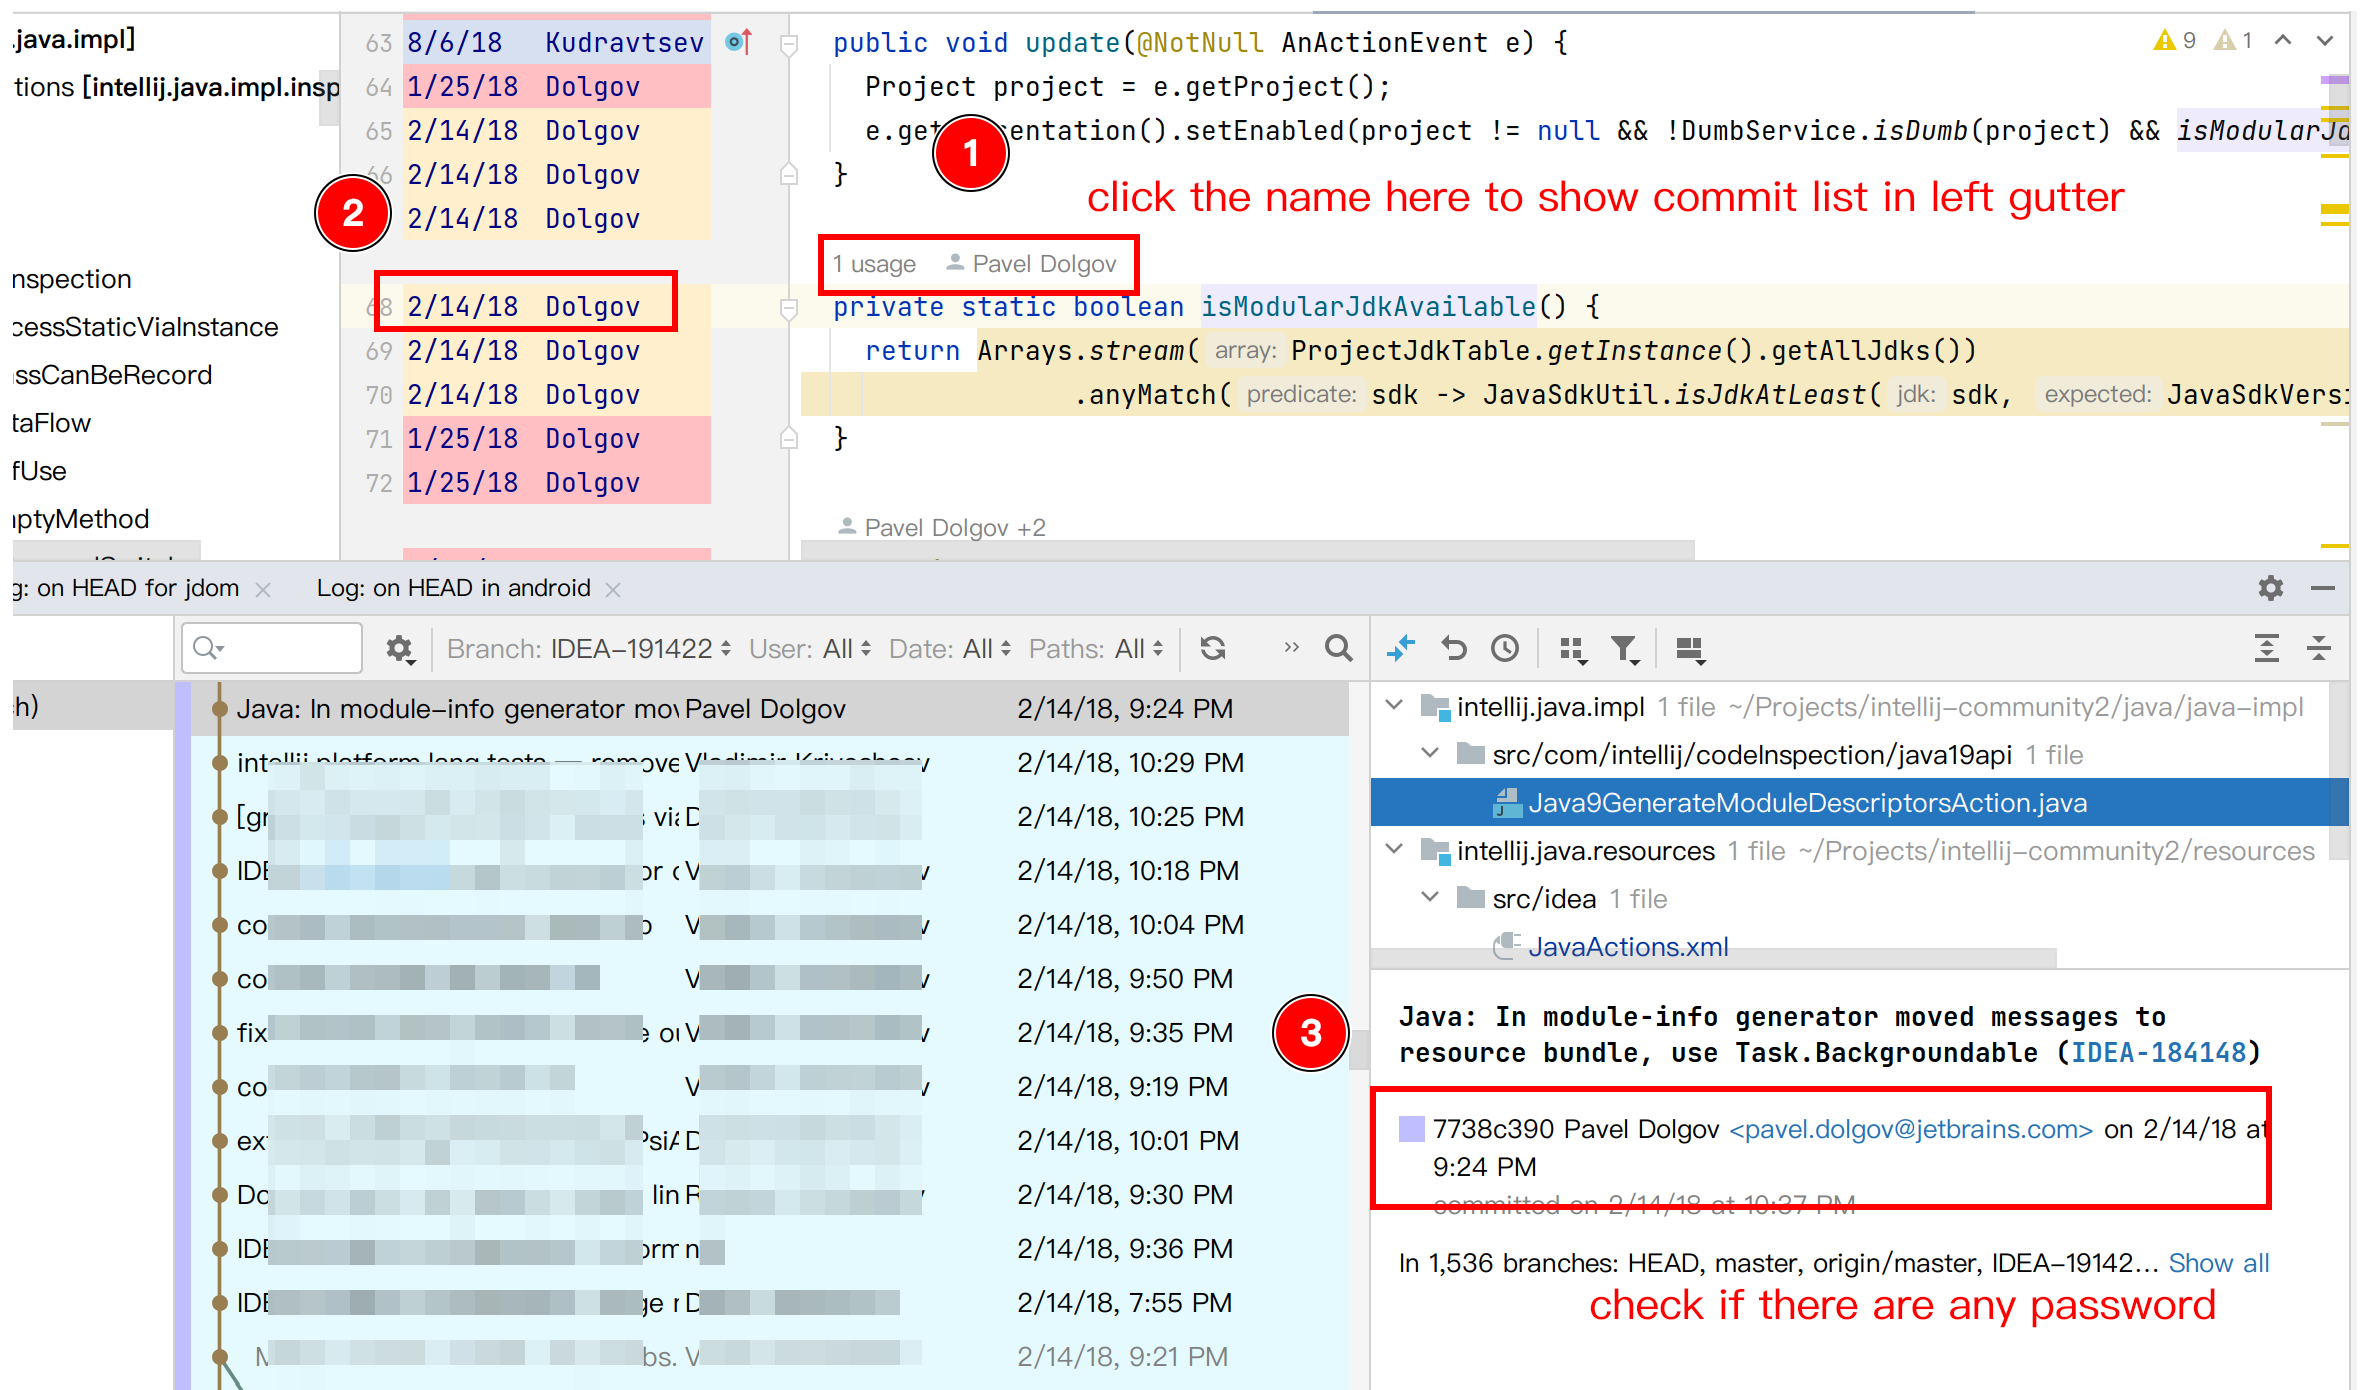Viewport: 2367px width, 1390px height.
Task: Refresh the VCS log
Action: (1213, 649)
